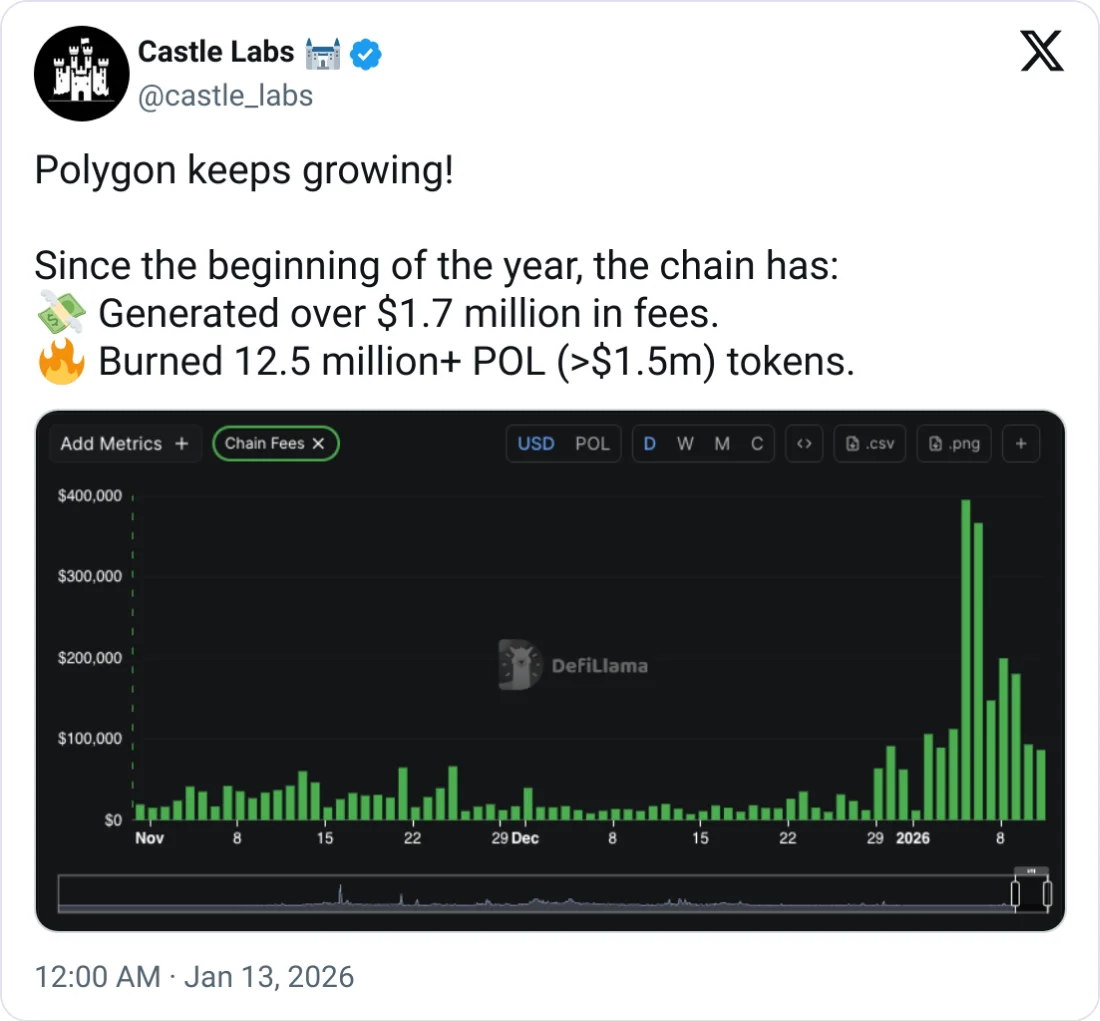Image resolution: width=1100 pixels, height=1021 pixels.
Task: Click the blue verified badge
Action: point(367,53)
